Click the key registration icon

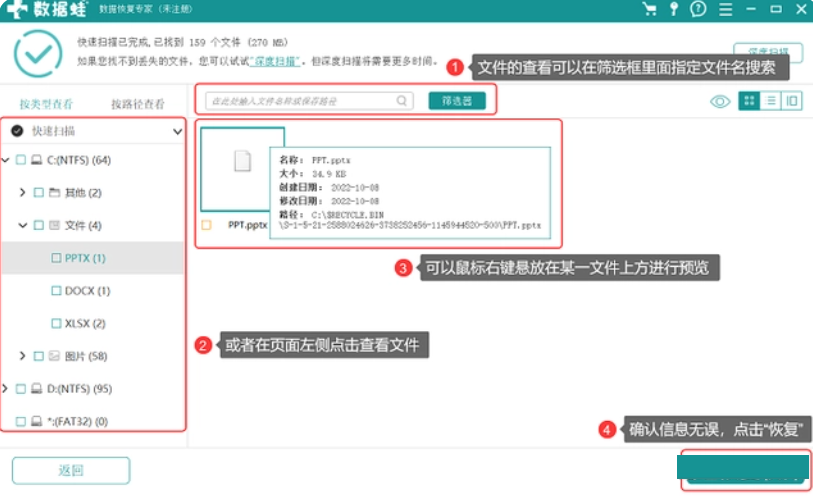click(x=674, y=9)
